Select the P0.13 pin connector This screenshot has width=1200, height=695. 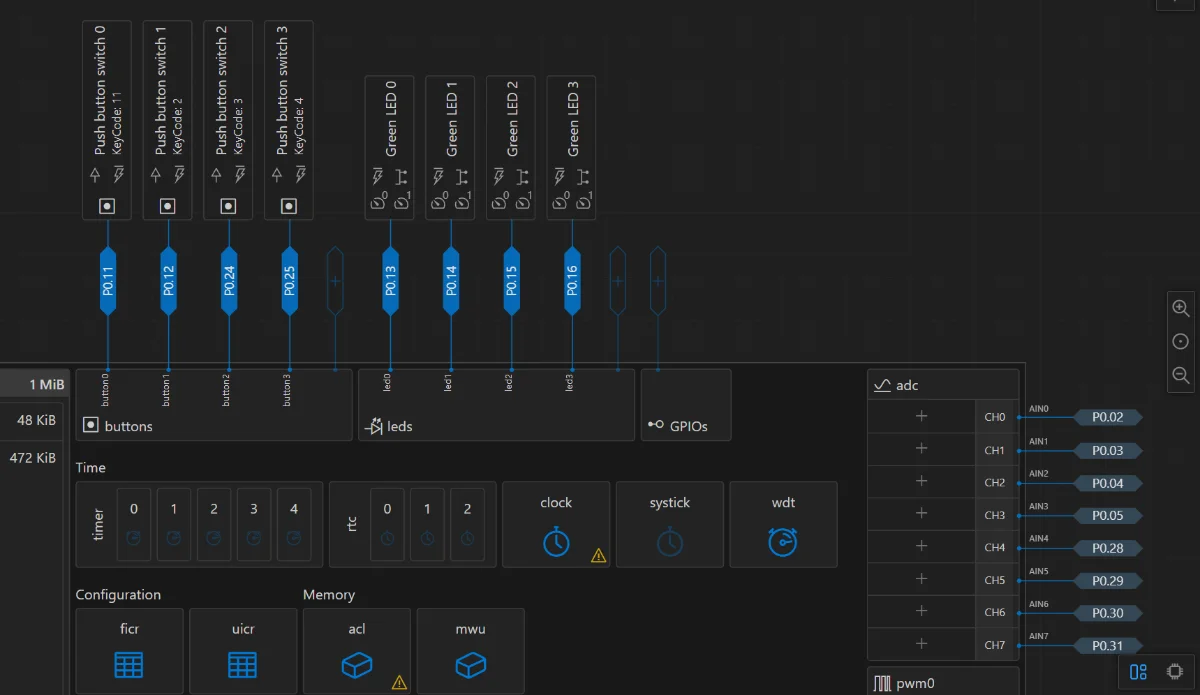click(x=390, y=281)
